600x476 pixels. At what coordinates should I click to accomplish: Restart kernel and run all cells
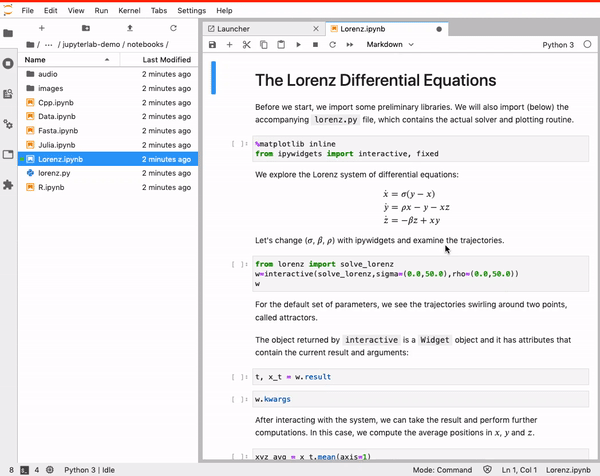pyautogui.click(x=350, y=45)
